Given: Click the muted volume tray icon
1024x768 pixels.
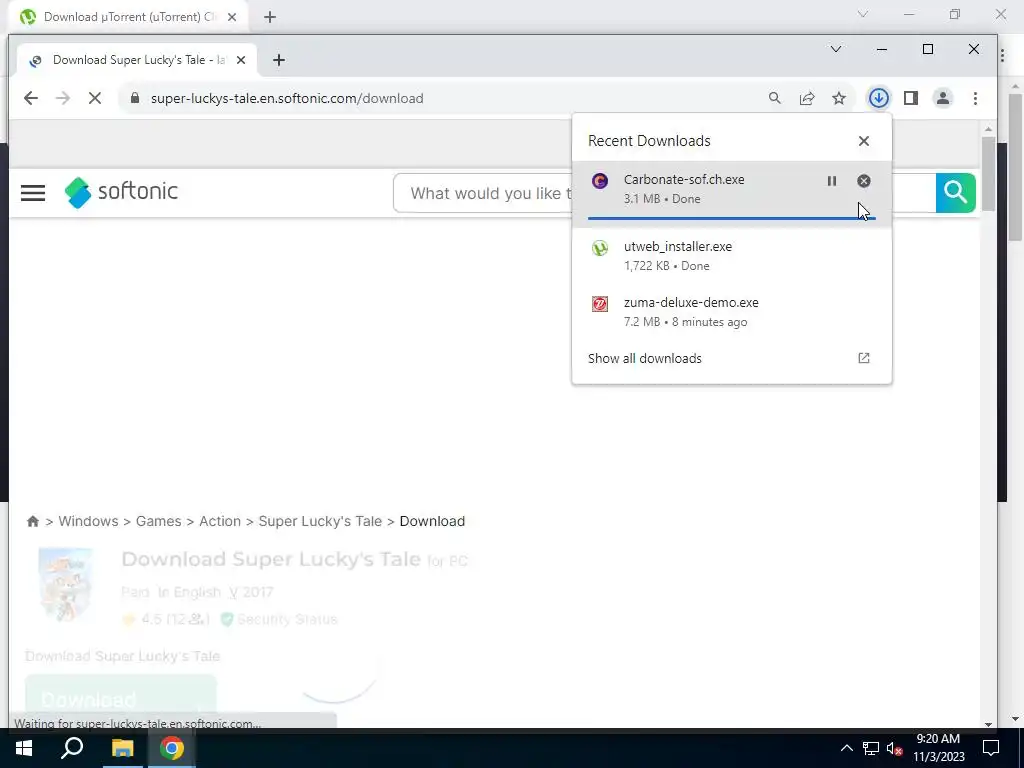Looking at the screenshot, I should pos(895,748).
